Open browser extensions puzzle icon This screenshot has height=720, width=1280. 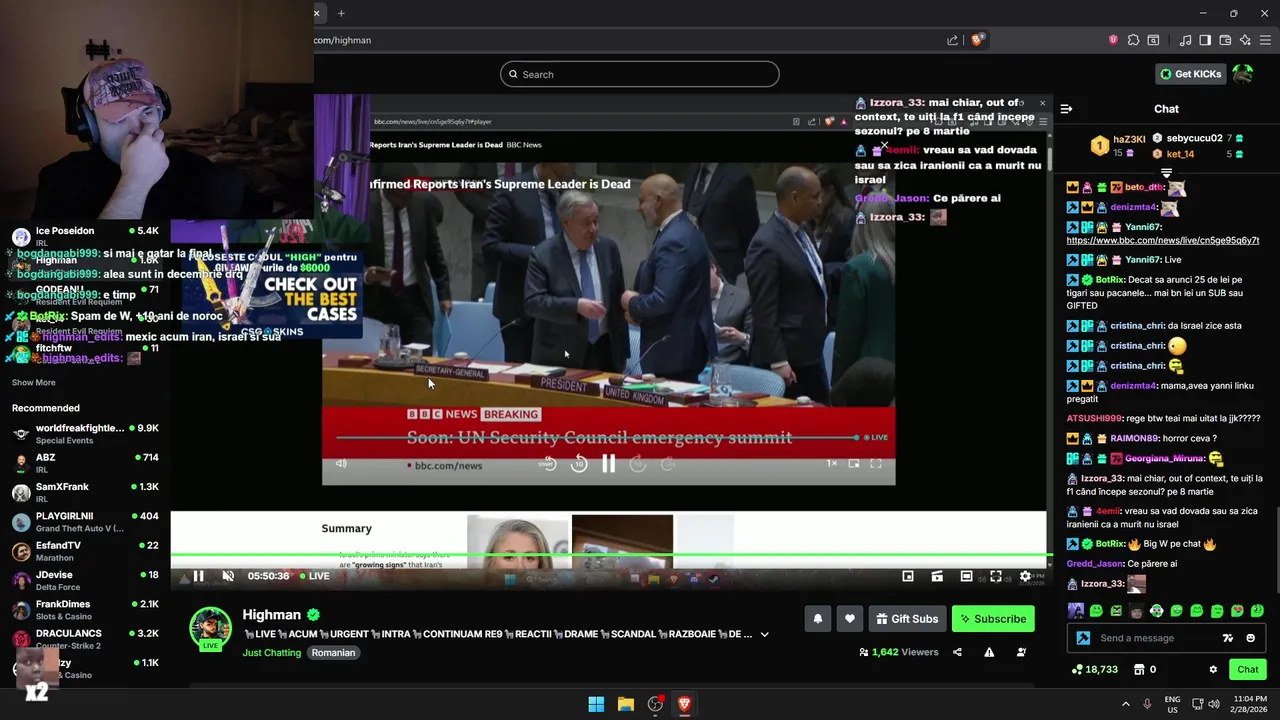pyautogui.click(x=1133, y=40)
